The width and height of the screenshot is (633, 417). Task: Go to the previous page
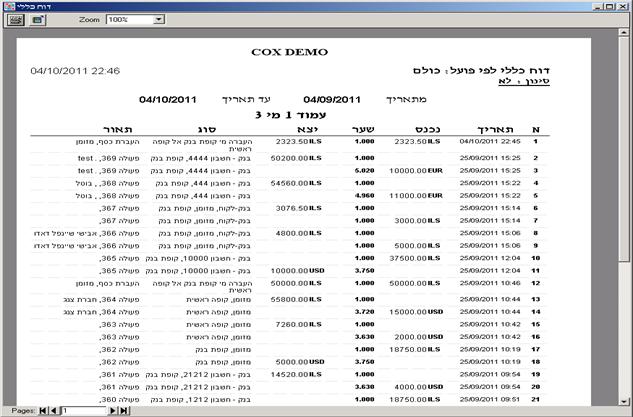53,410
